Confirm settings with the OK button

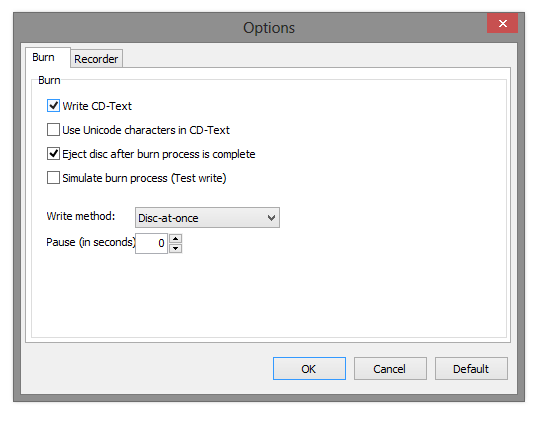coord(309,369)
